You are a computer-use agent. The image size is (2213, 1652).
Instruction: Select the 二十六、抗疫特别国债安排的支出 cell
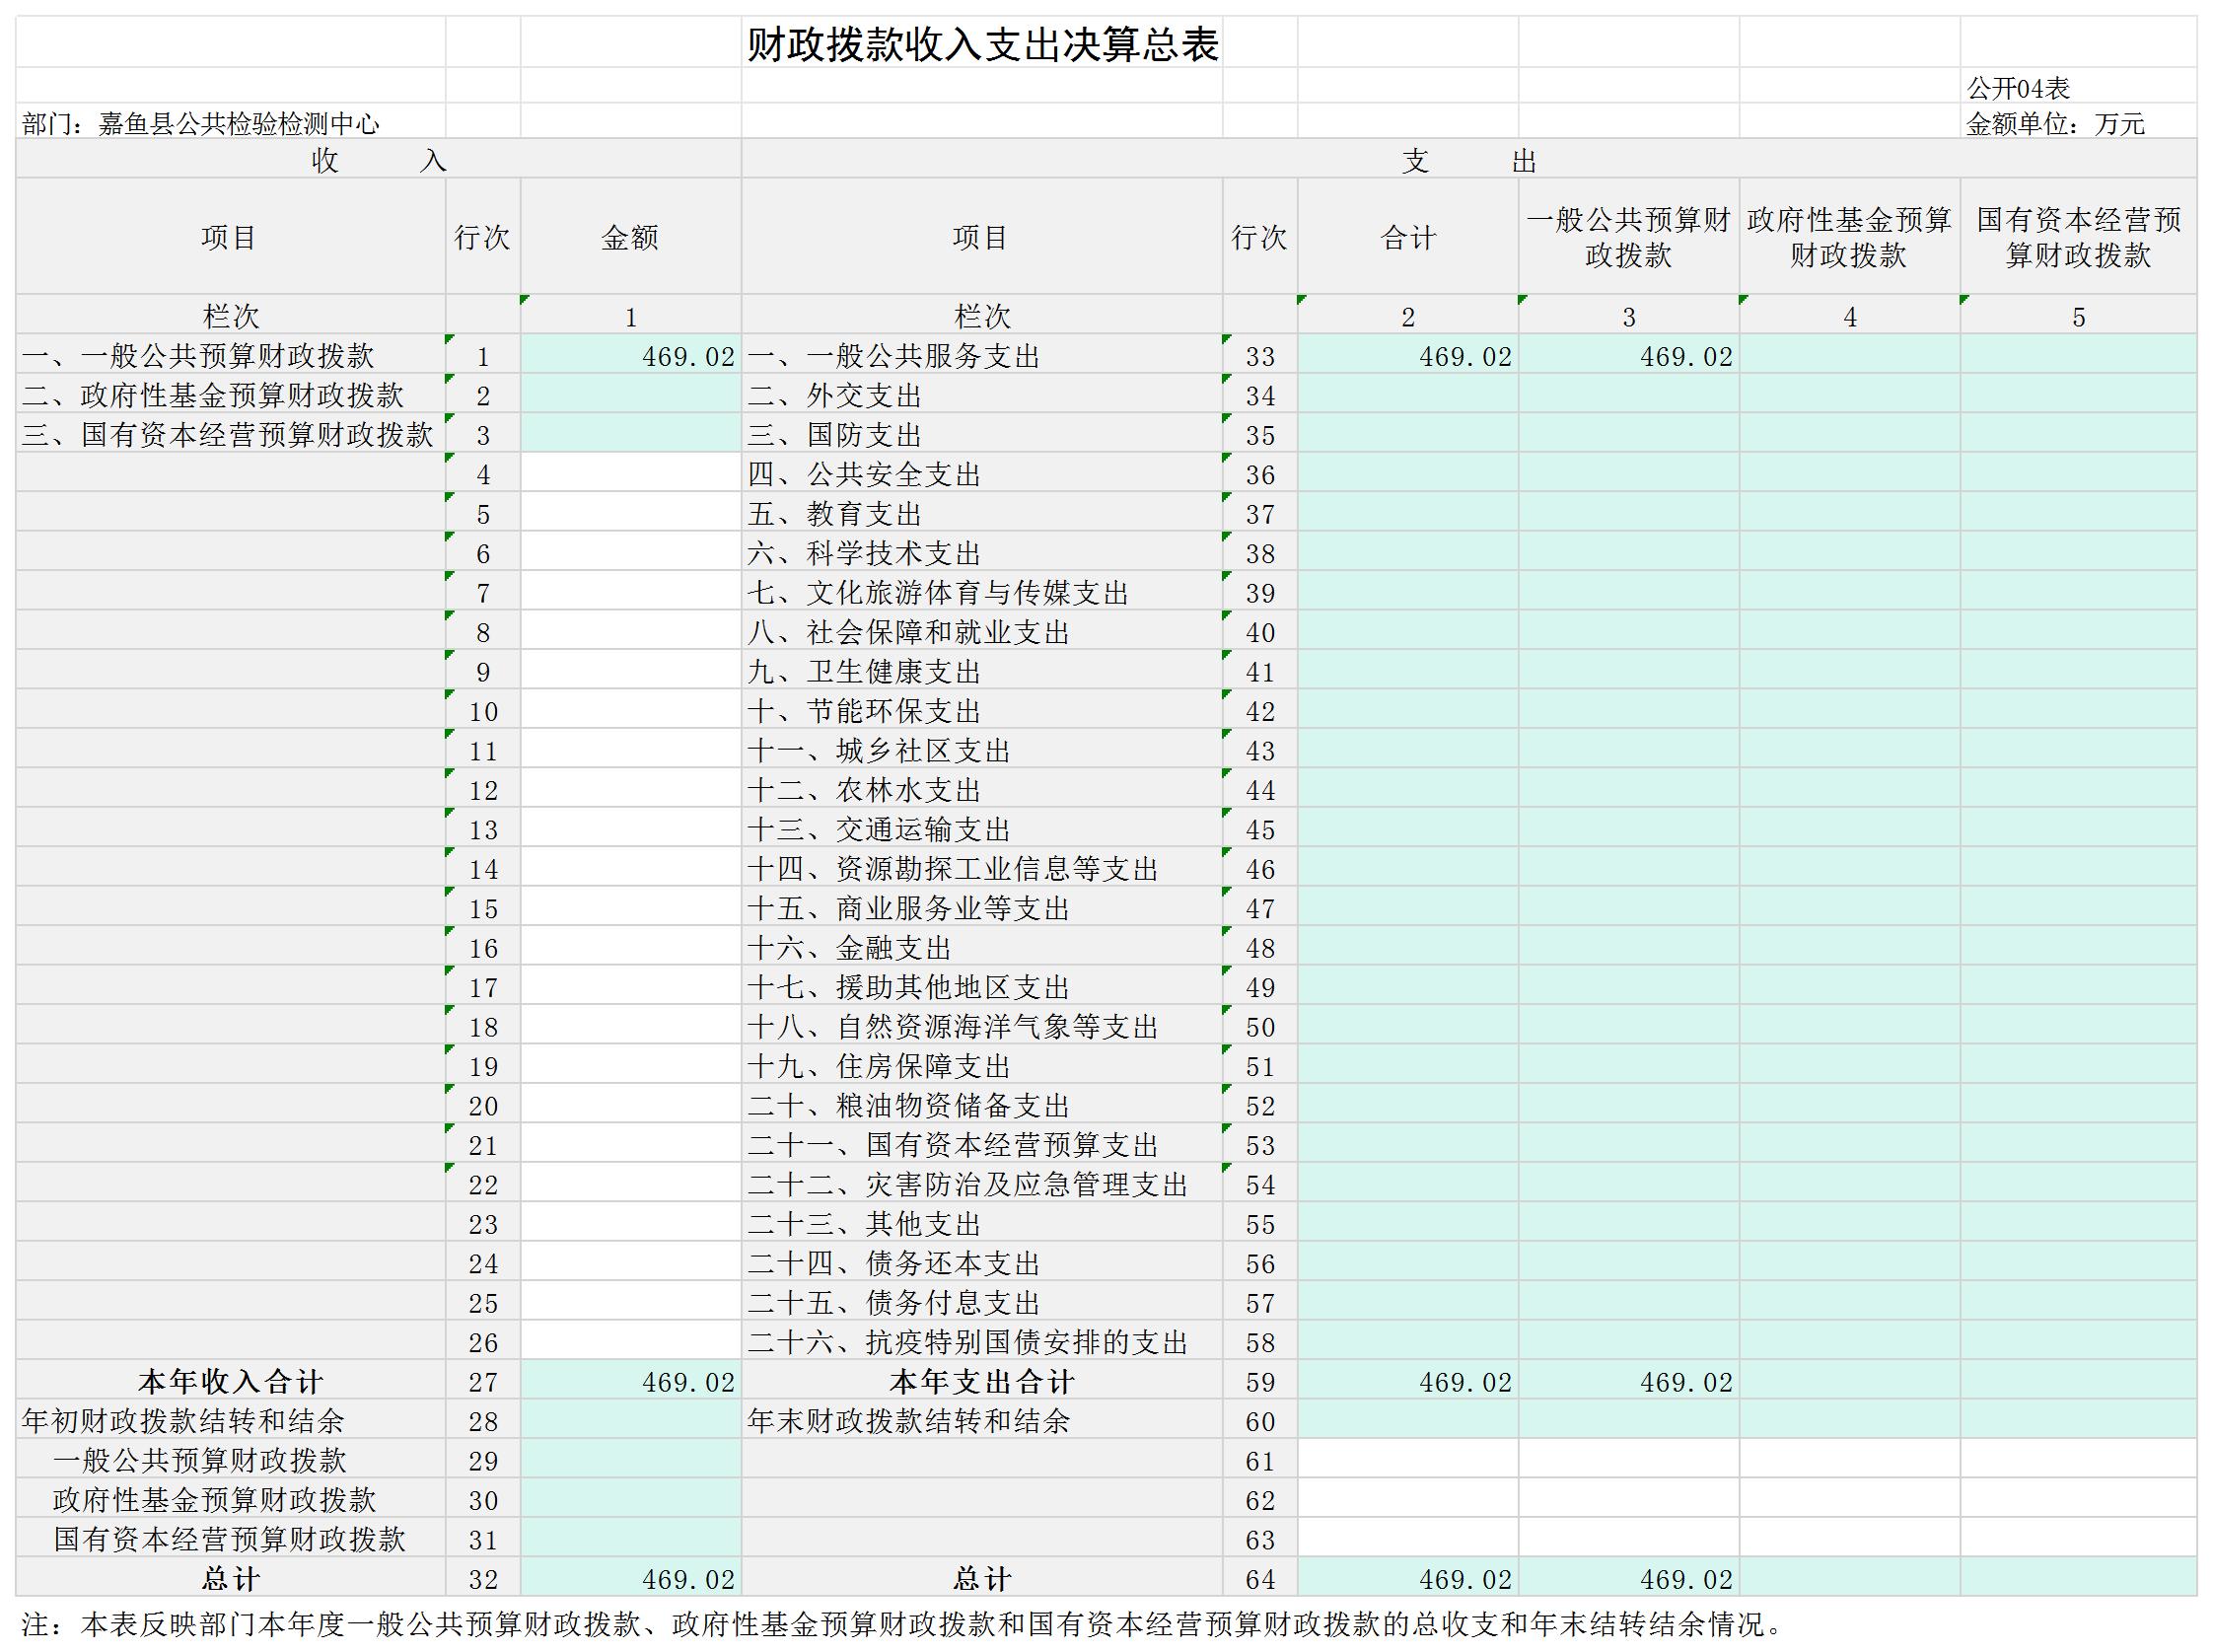[x=967, y=1342]
